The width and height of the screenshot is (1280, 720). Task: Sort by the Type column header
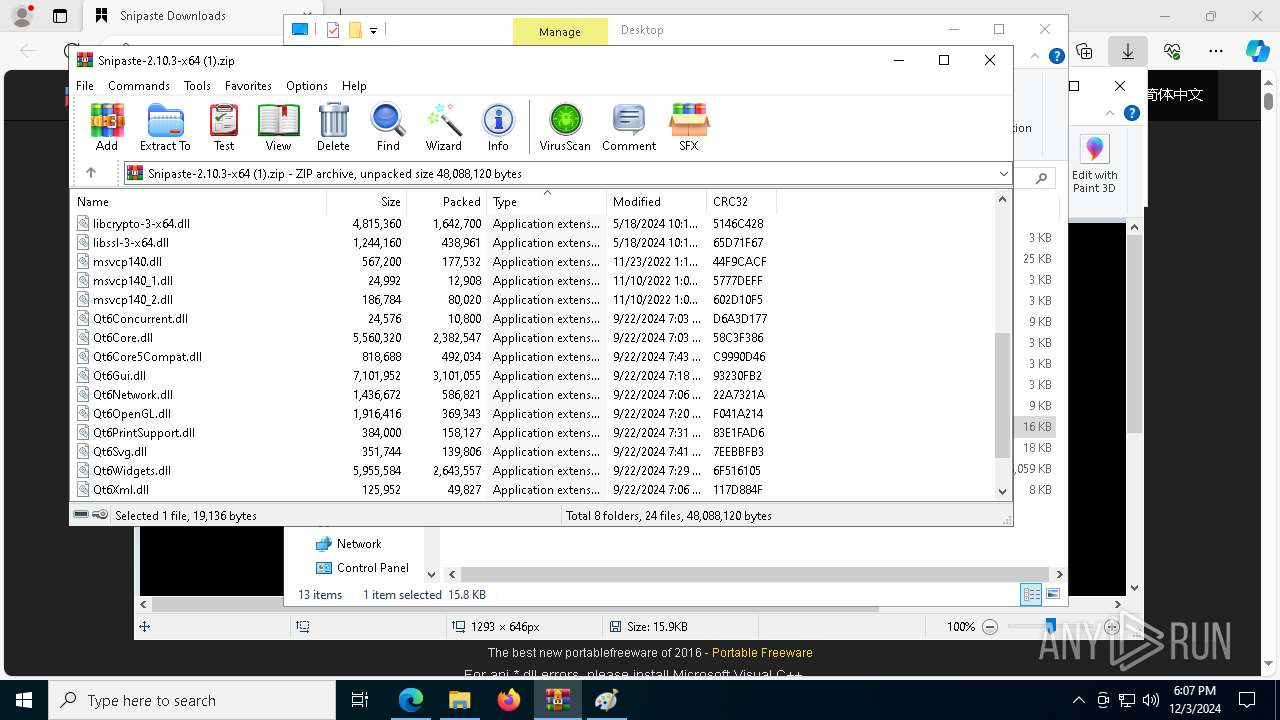547,201
